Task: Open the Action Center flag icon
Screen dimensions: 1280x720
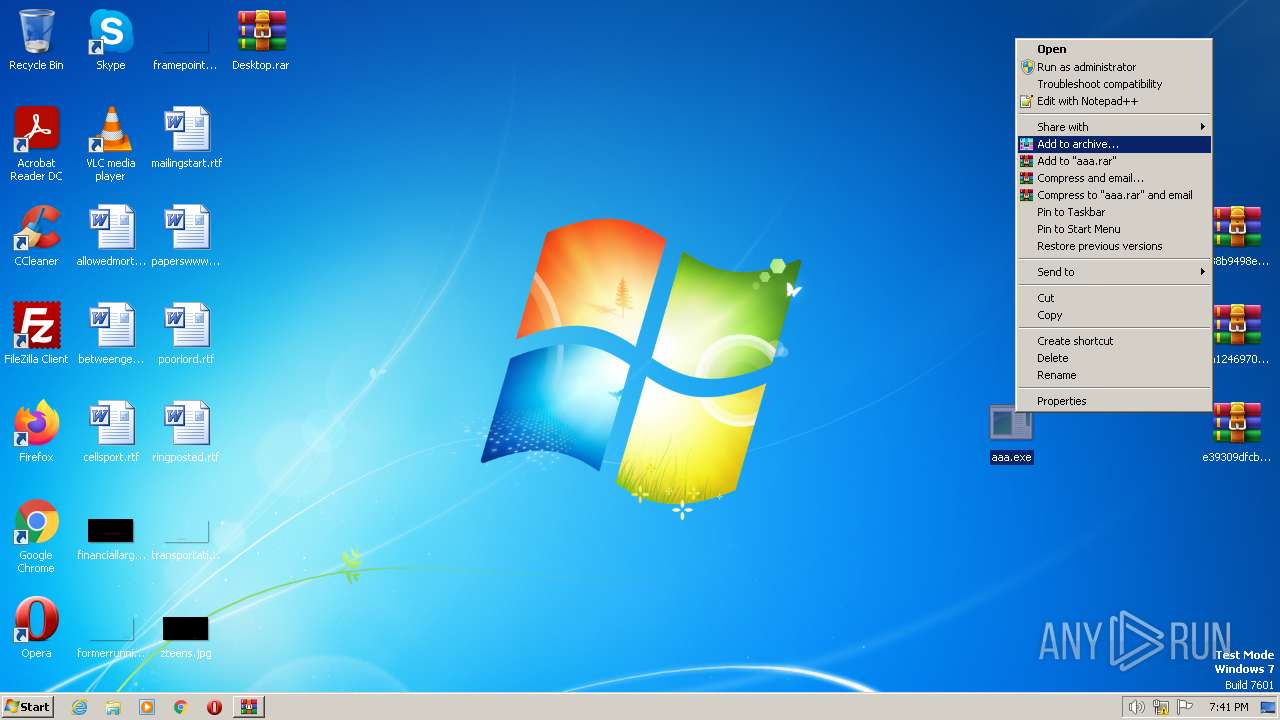Action: tap(1186, 707)
